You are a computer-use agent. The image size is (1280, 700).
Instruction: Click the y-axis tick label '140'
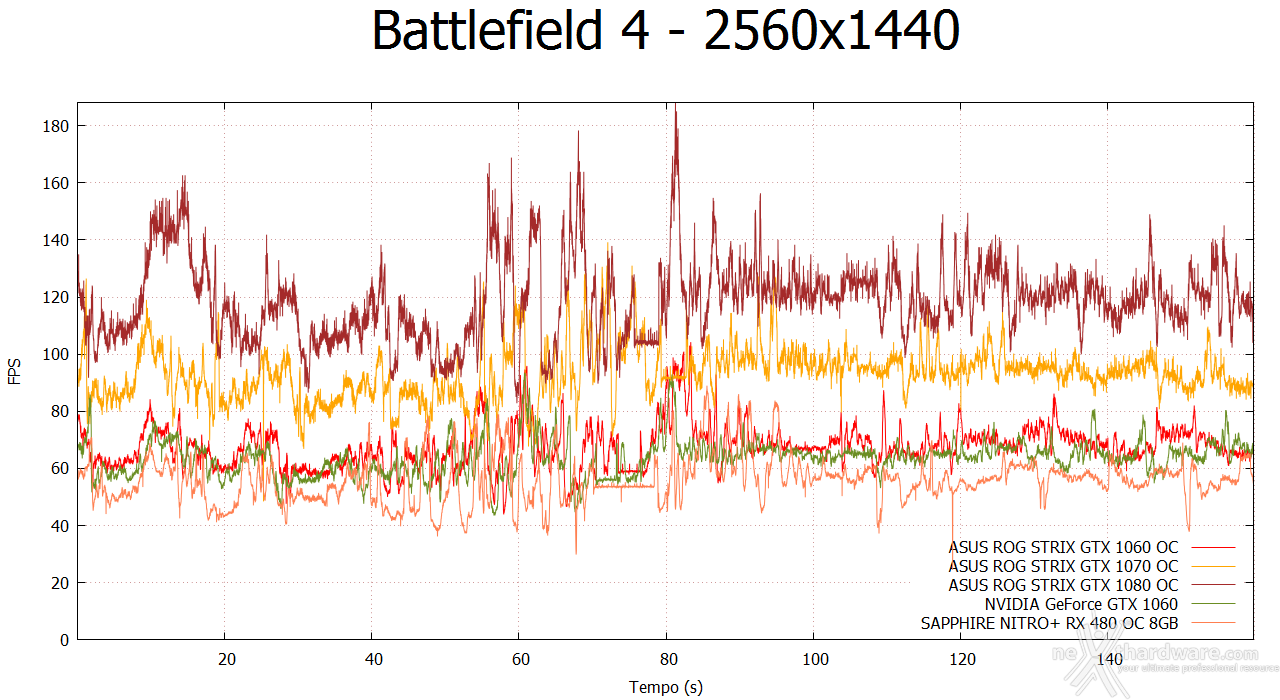click(x=55, y=240)
